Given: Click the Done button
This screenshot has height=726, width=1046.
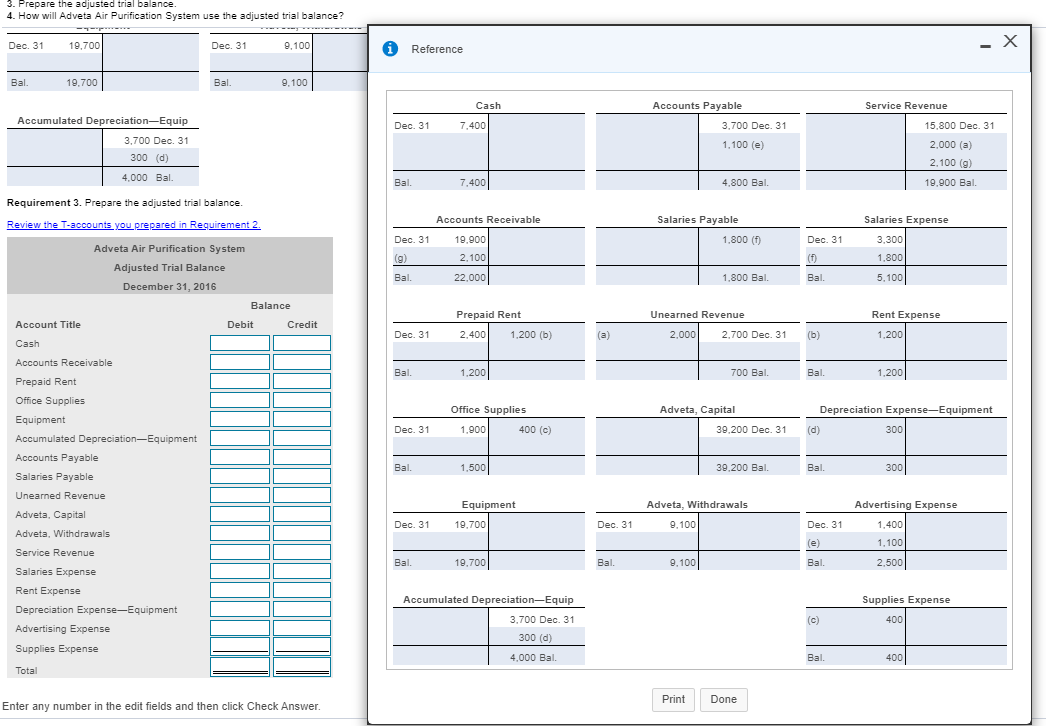Looking at the screenshot, I should click(x=724, y=699).
